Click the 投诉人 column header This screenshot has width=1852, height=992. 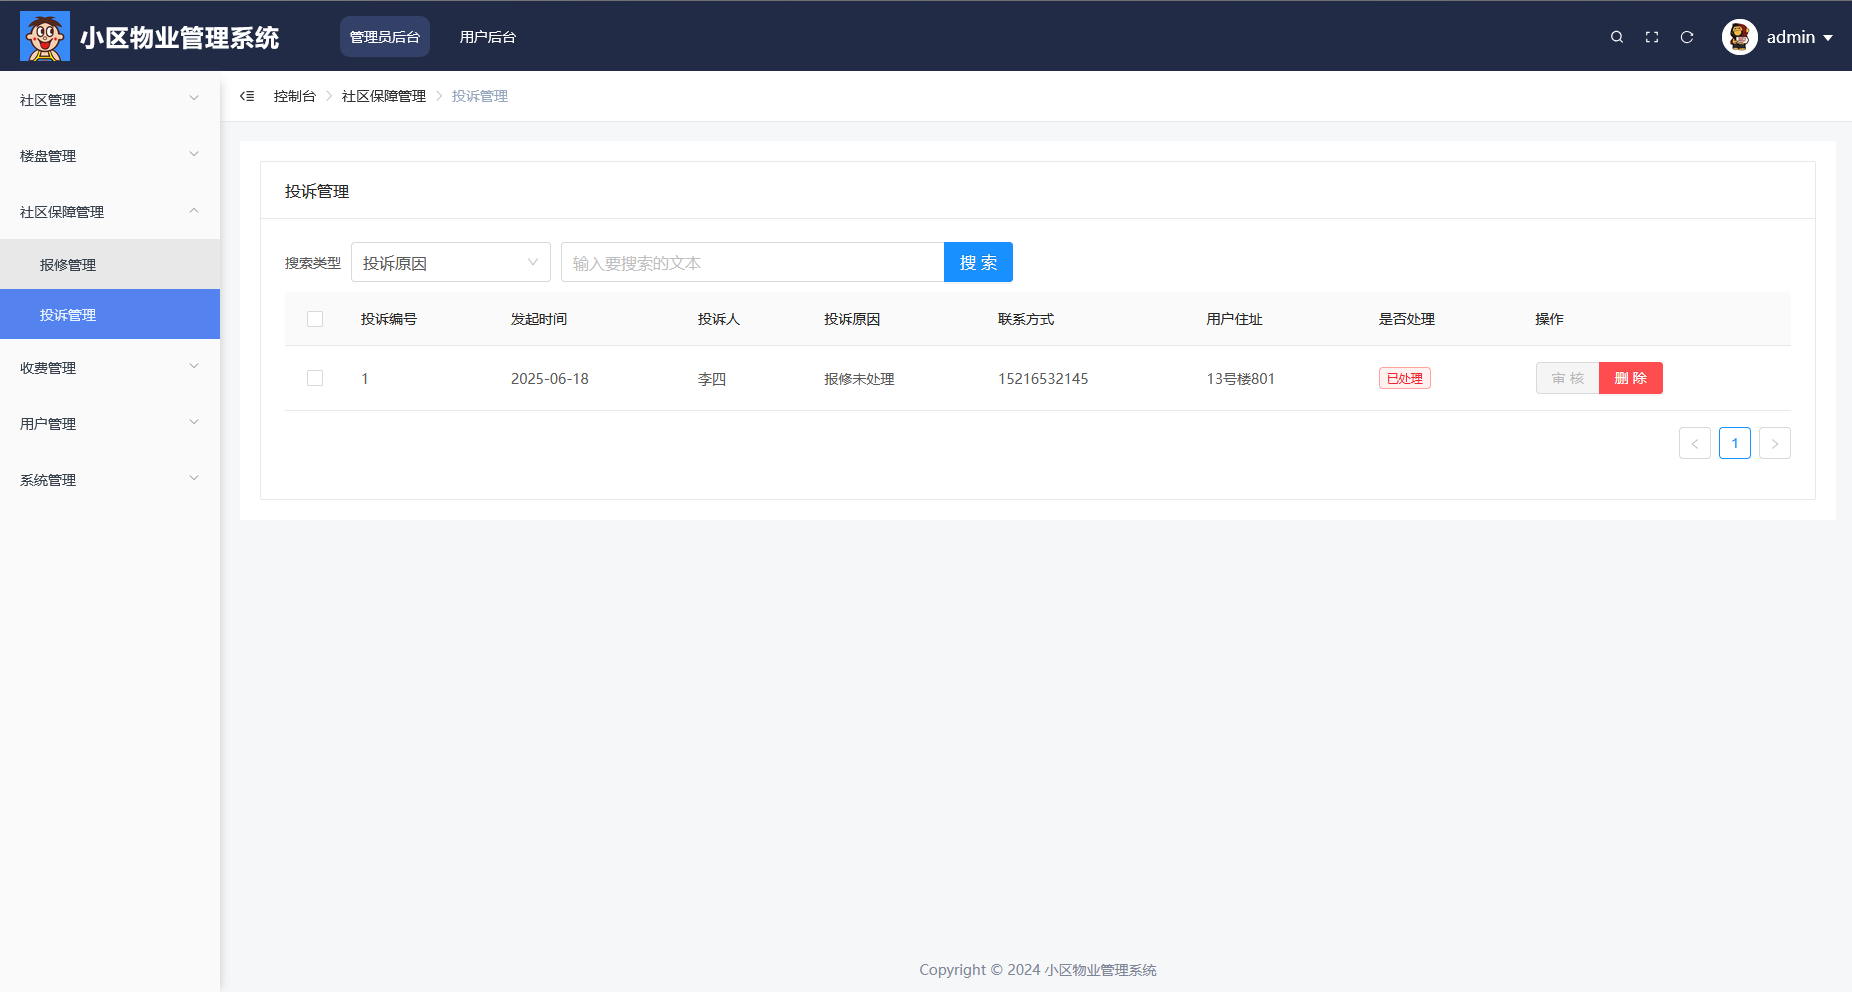point(719,319)
